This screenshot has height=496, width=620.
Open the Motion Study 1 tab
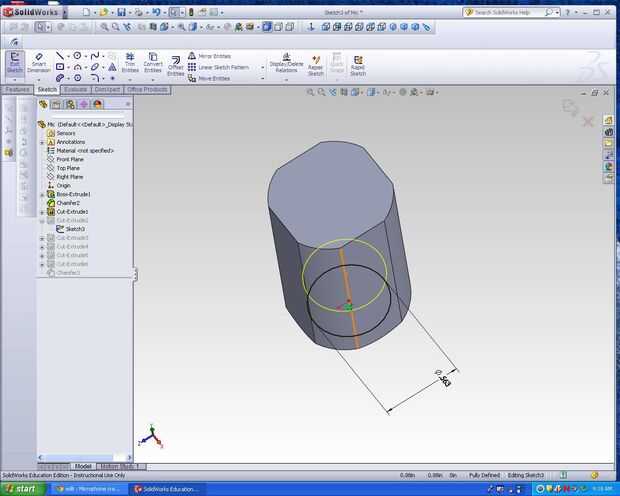[120, 466]
